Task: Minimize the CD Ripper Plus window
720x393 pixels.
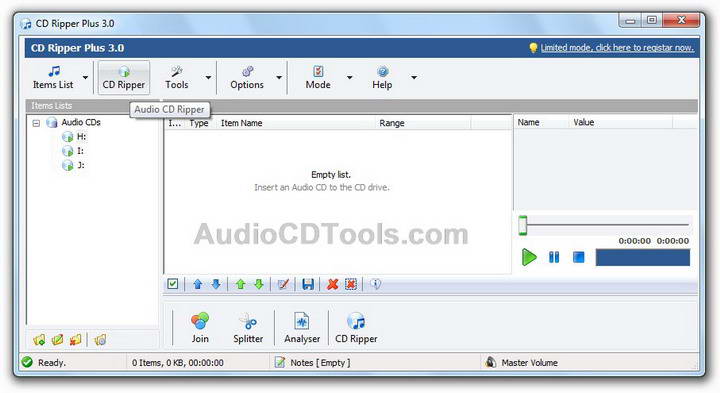Action: (630, 21)
